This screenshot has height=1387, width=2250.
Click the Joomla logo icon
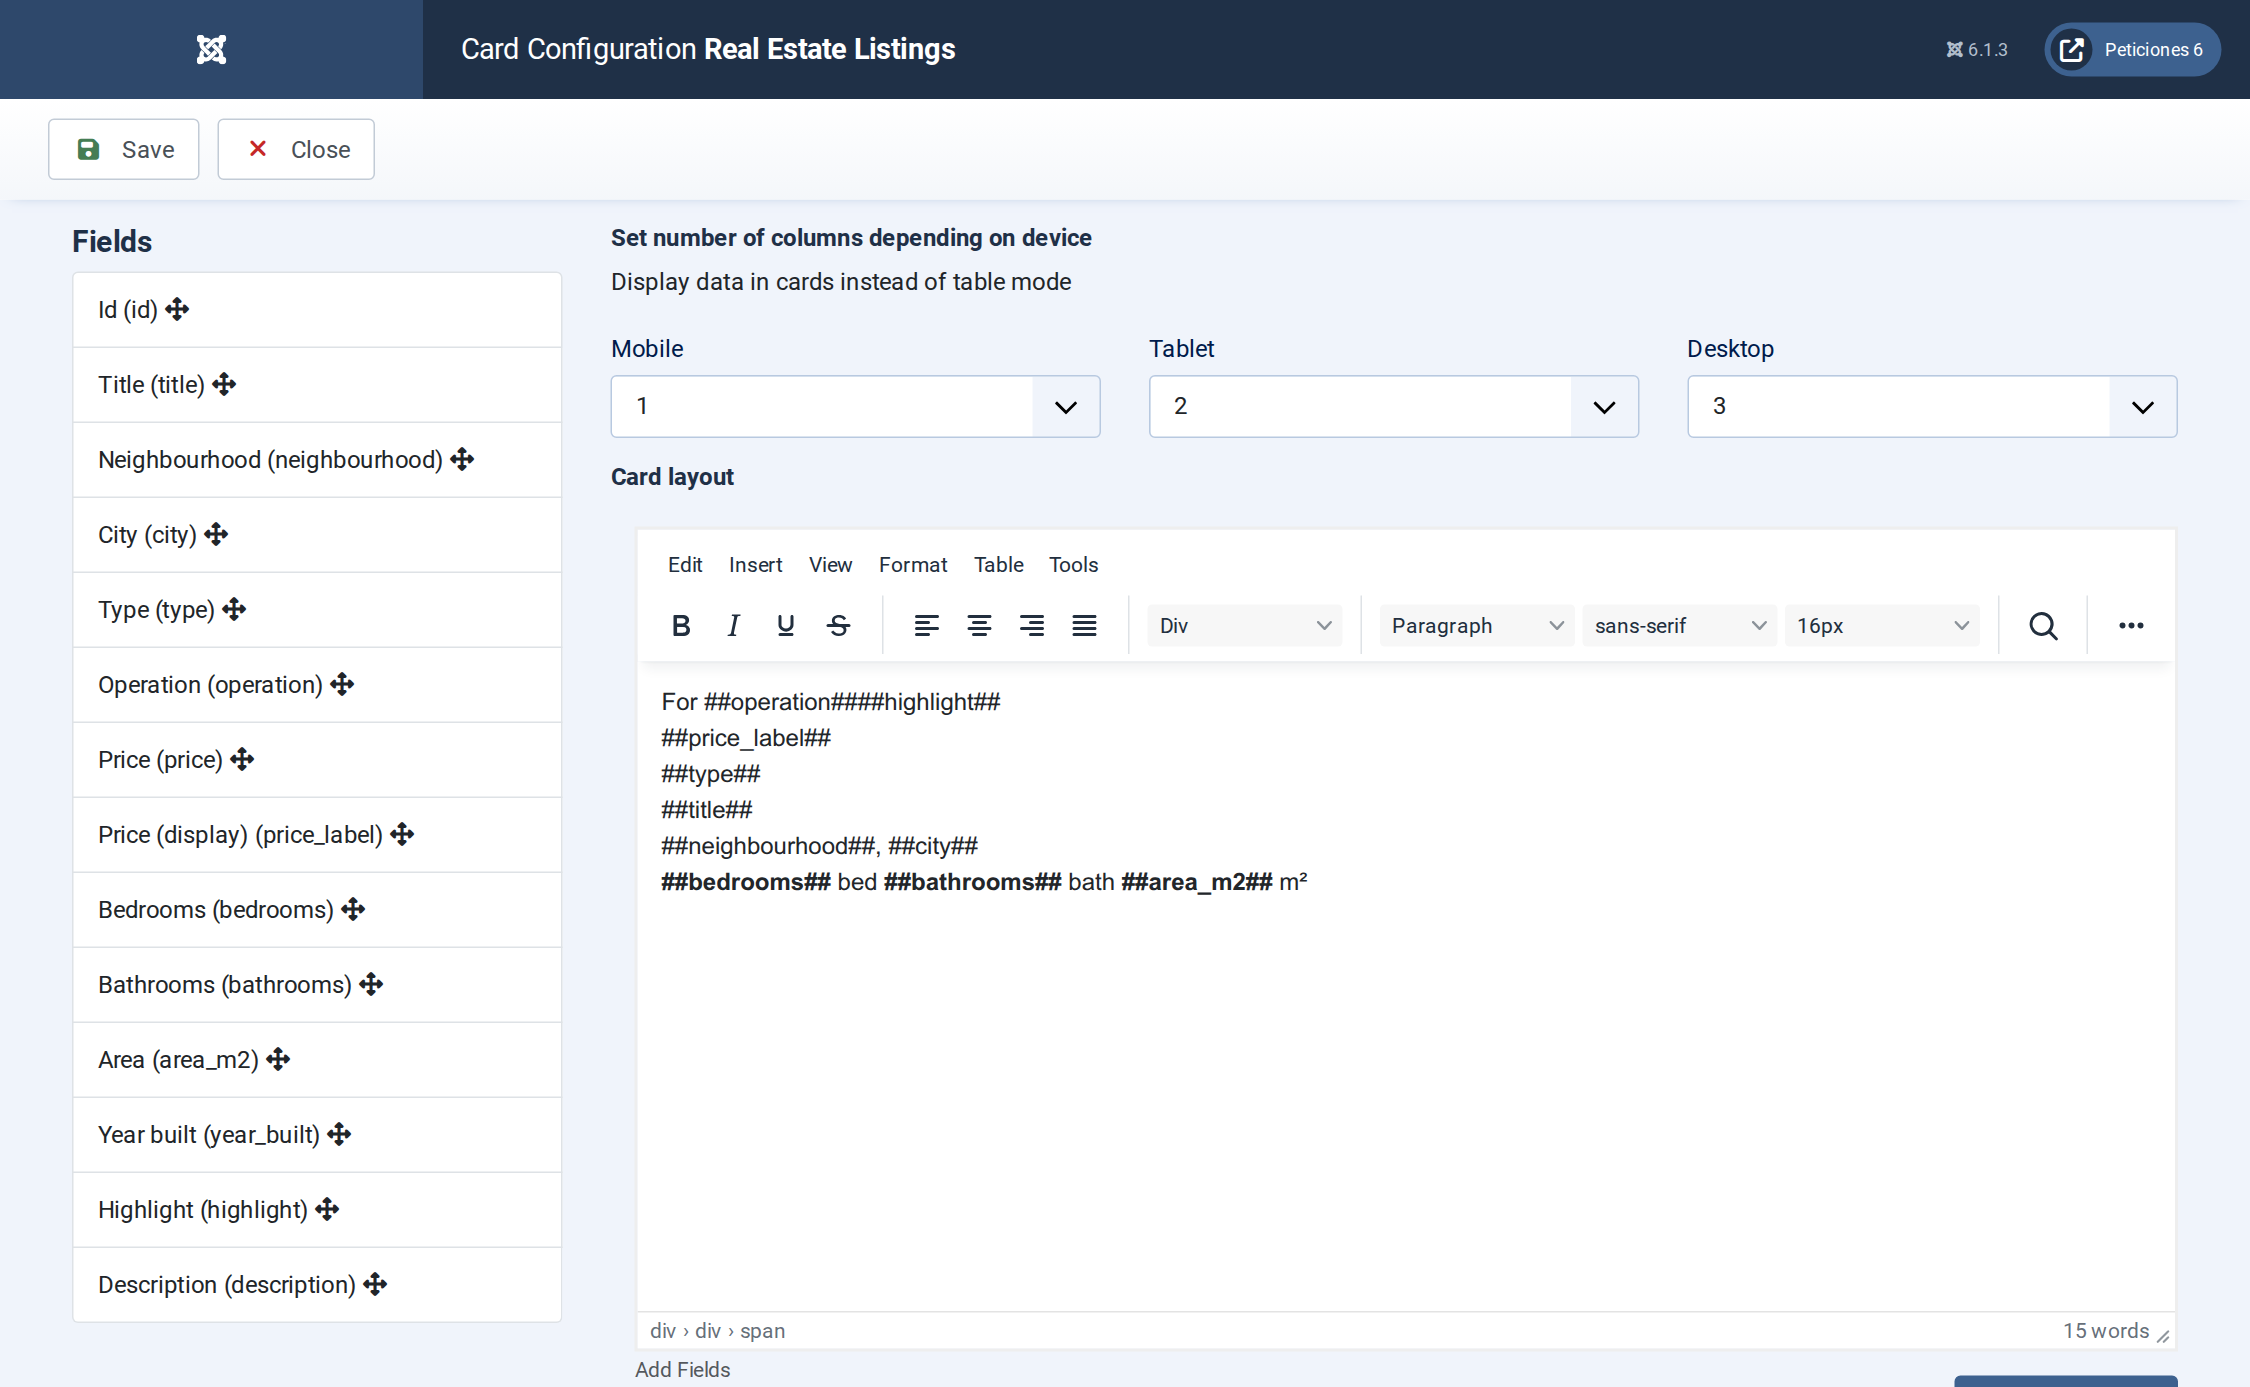[211, 49]
